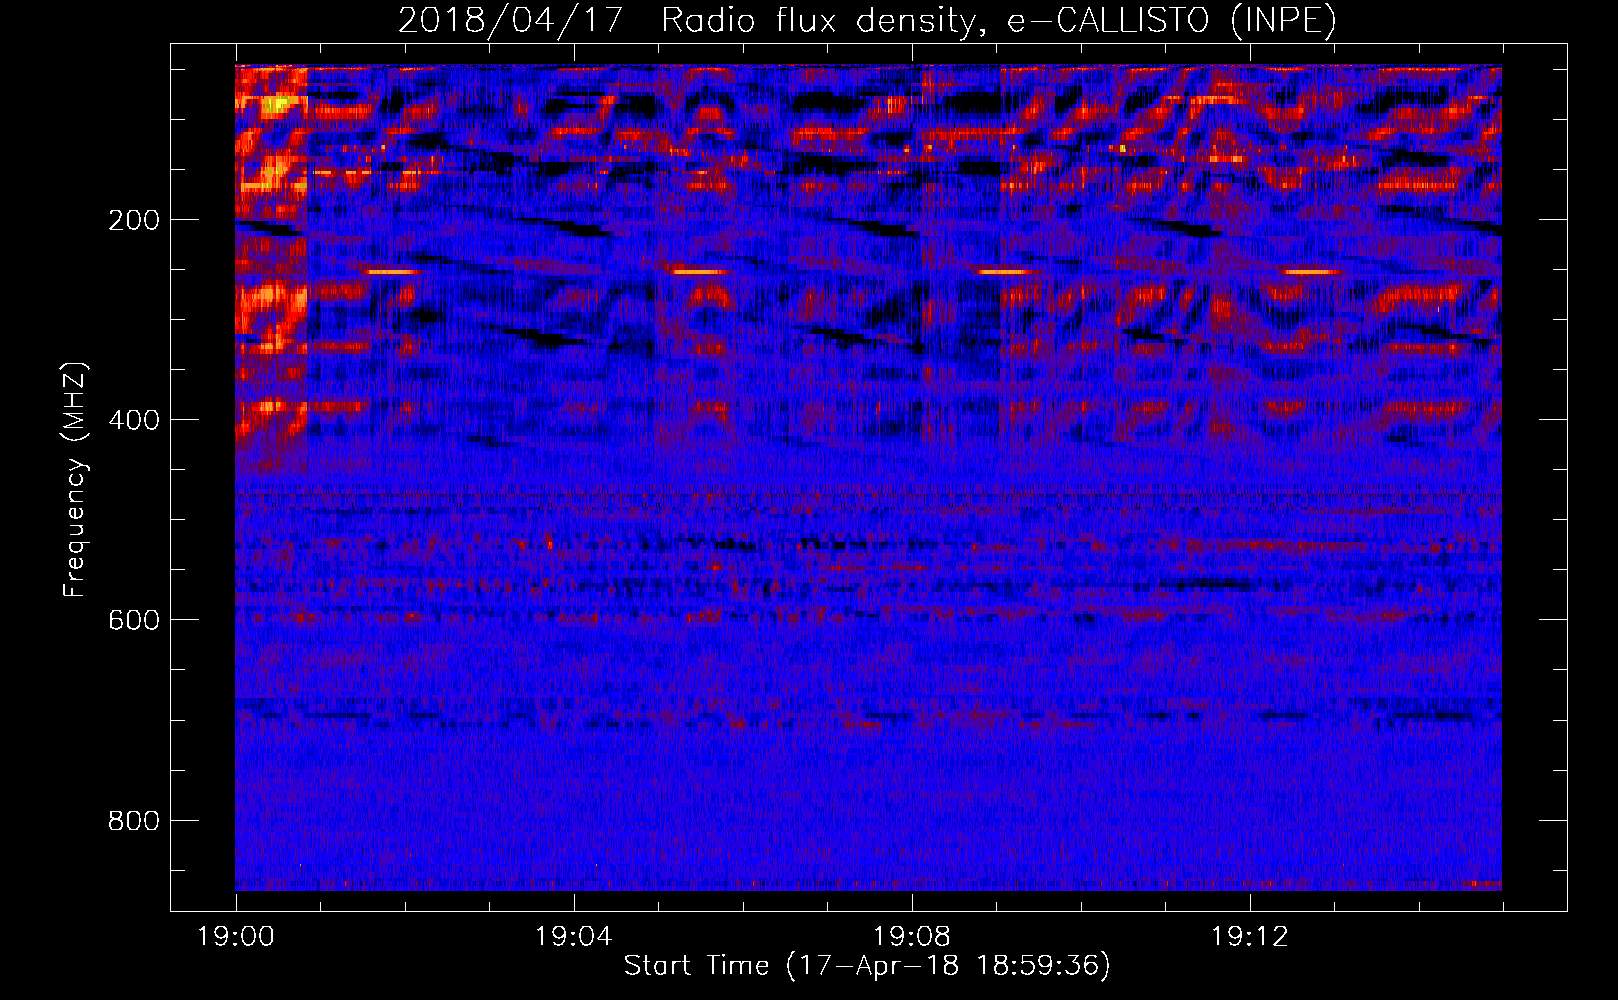The width and height of the screenshot is (1618, 1000).
Task: Click the 600 frequency tick label
Action: point(134,620)
